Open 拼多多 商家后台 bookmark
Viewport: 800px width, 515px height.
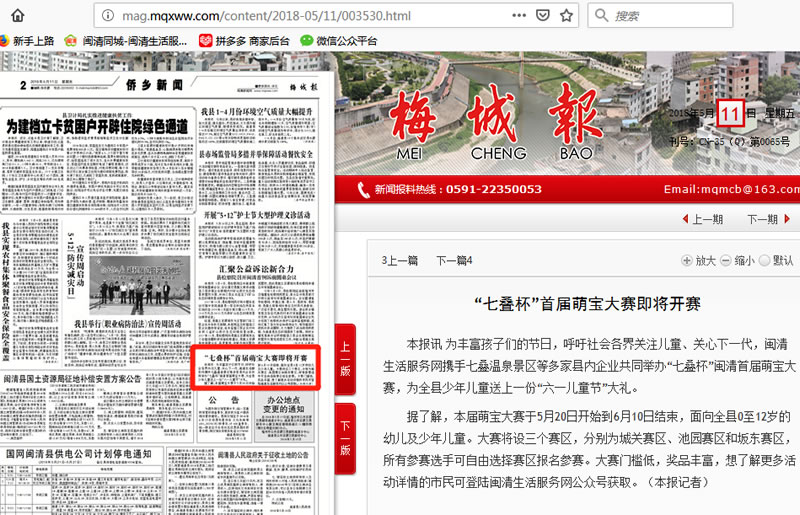click(244, 41)
